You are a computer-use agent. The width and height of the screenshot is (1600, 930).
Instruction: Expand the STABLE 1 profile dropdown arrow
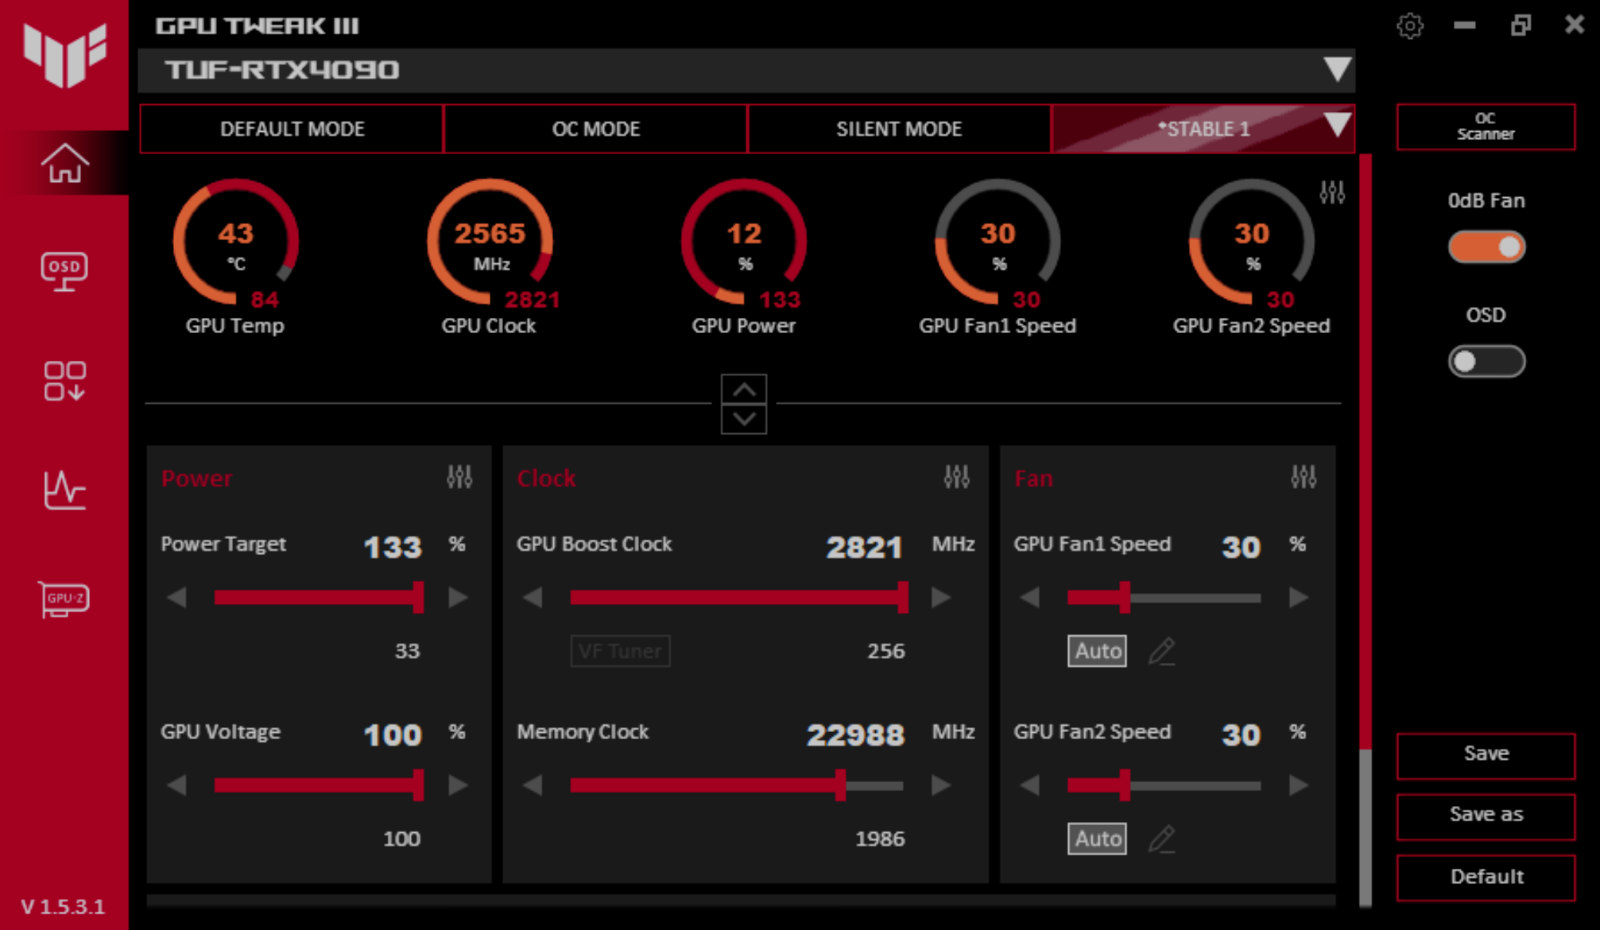point(1336,125)
